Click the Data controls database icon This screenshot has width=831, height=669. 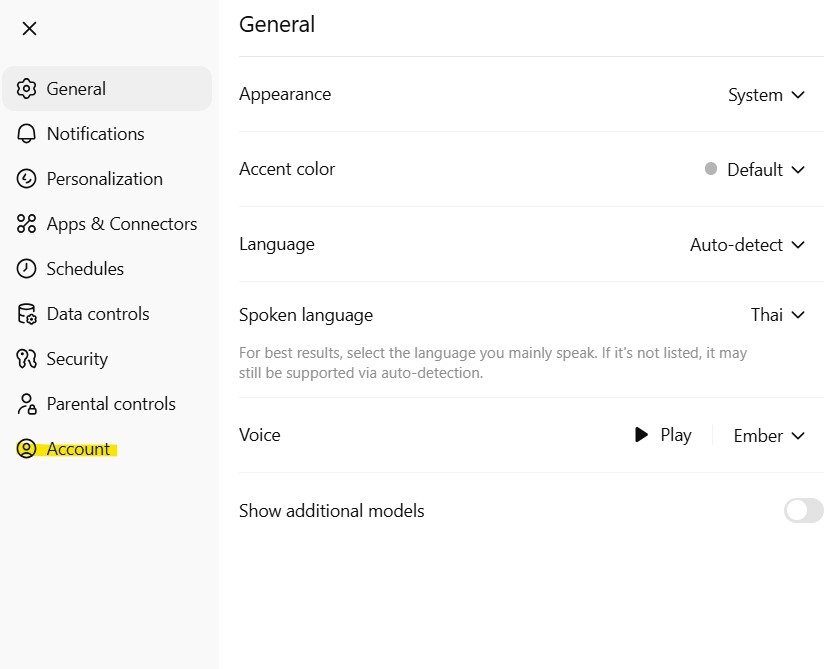point(26,314)
